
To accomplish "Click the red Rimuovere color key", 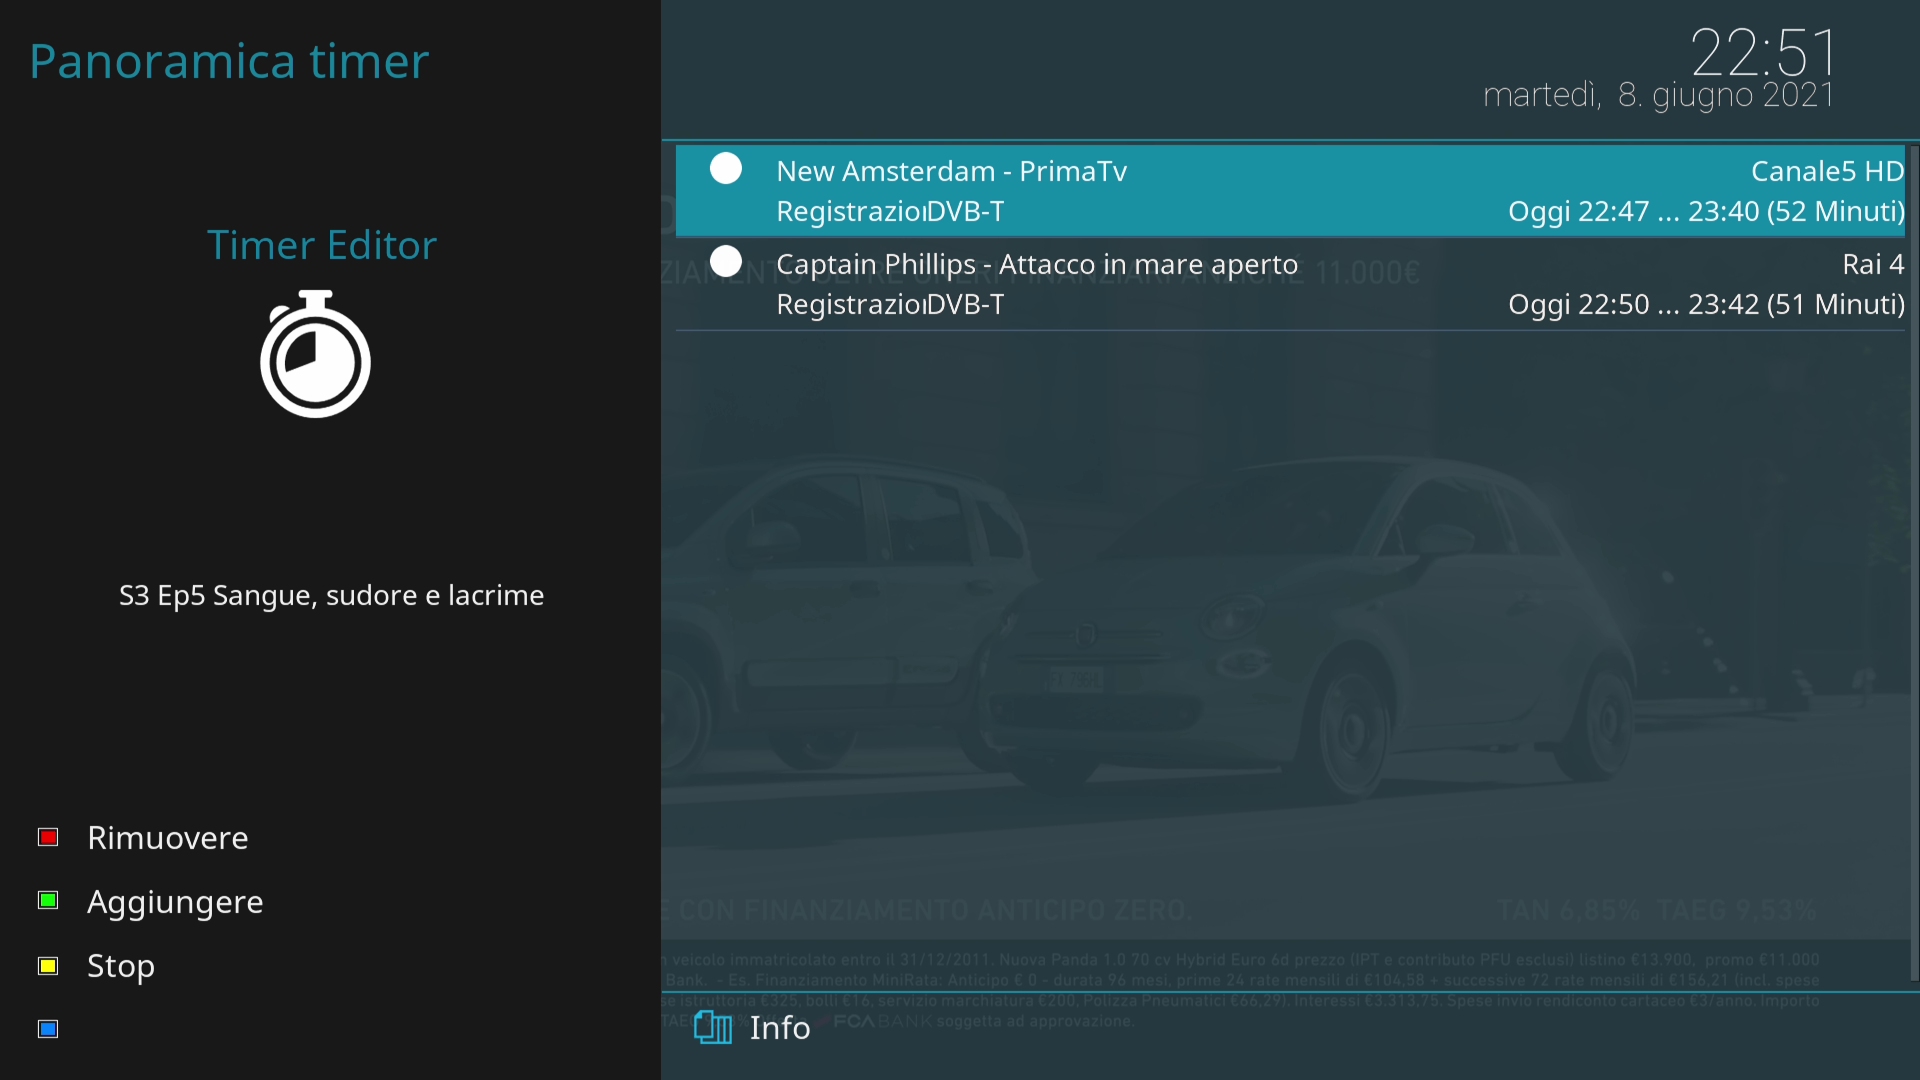I will click(x=48, y=837).
